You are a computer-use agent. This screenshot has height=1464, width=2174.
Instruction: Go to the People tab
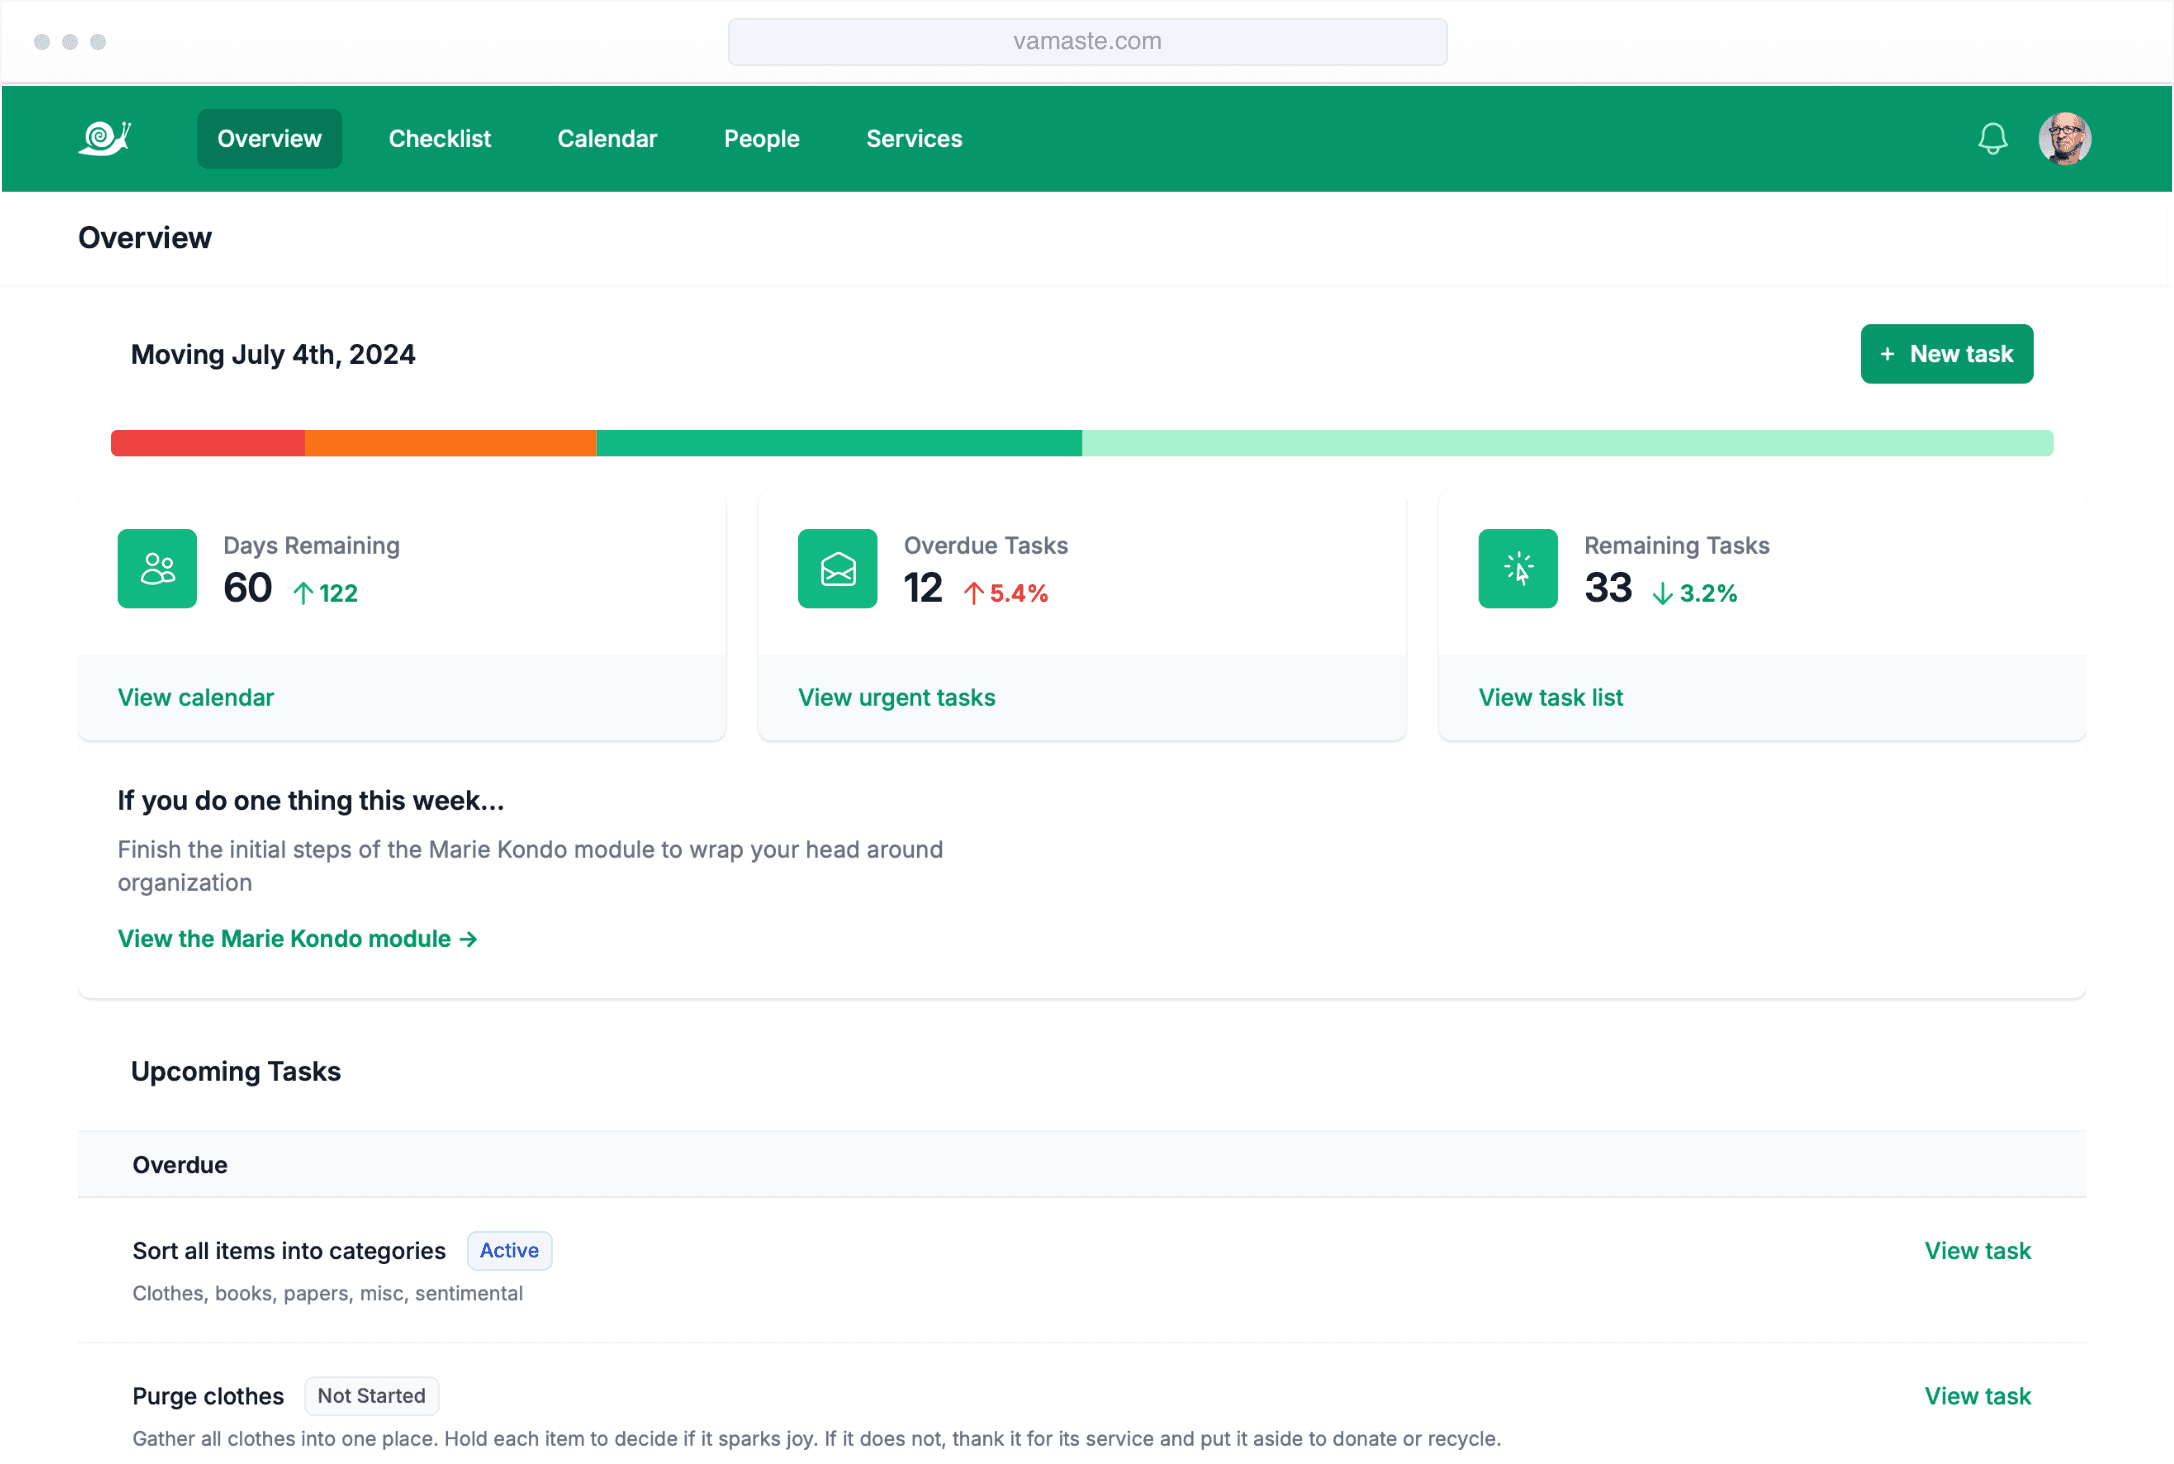pos(761,138)
